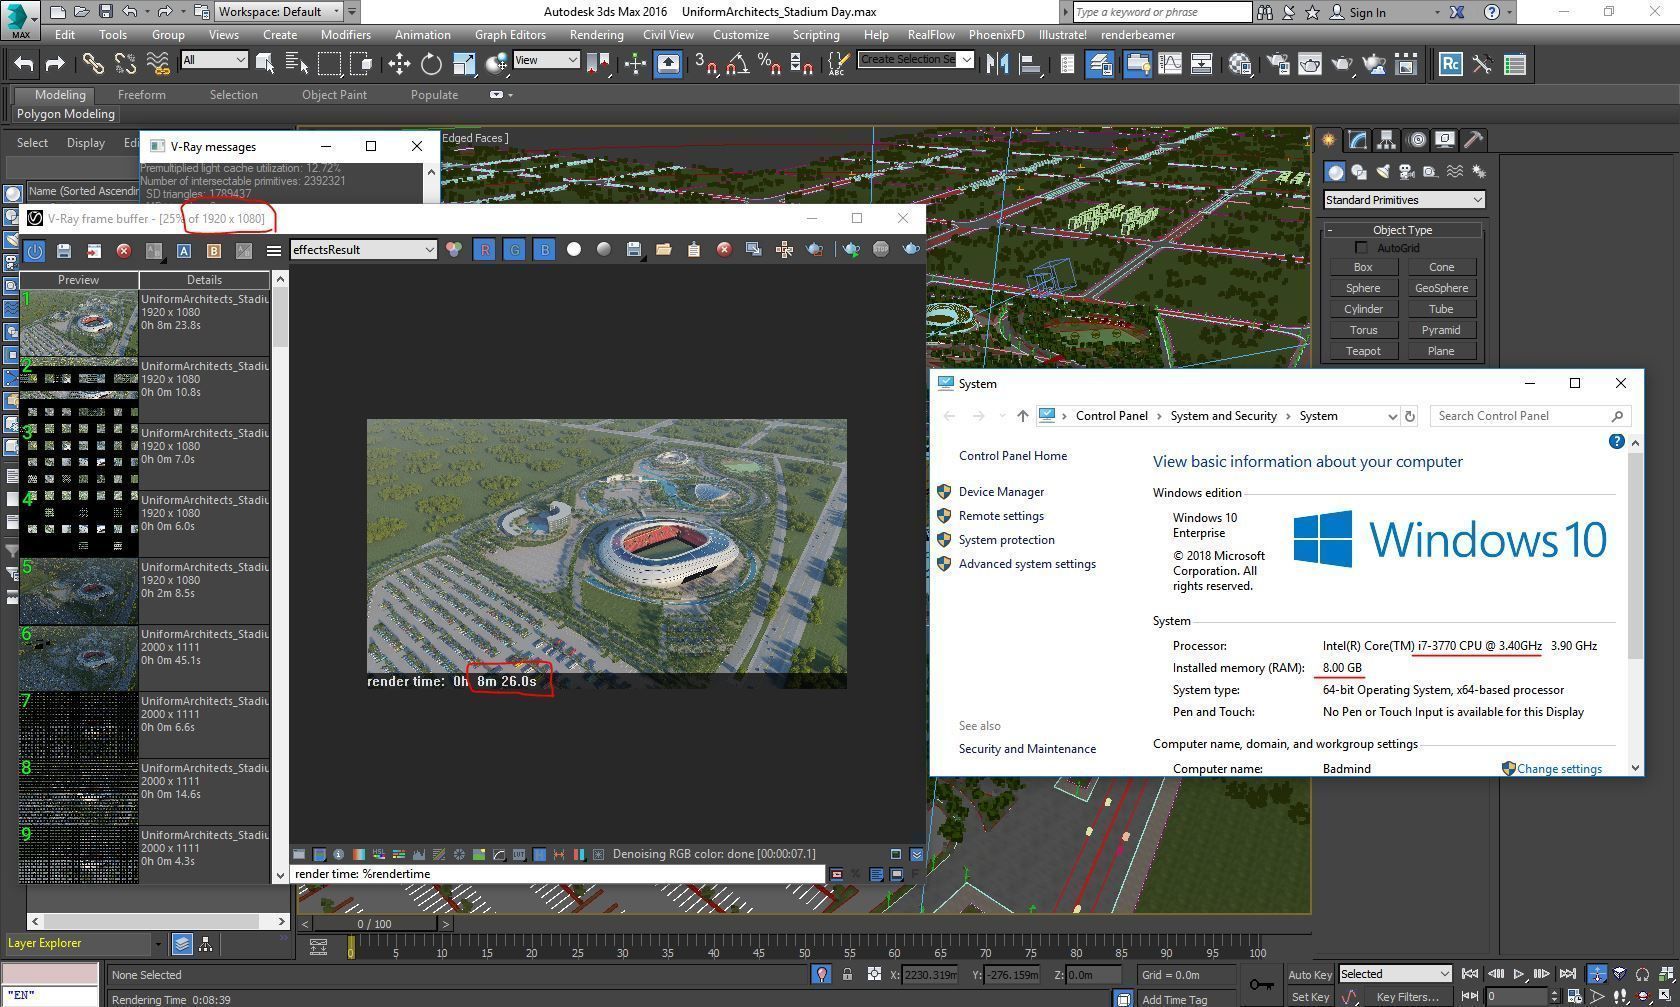Open the Material Editor checkered sphere icon
The height and width of the screenshot is (1007, 1680).
(1241, 64)
